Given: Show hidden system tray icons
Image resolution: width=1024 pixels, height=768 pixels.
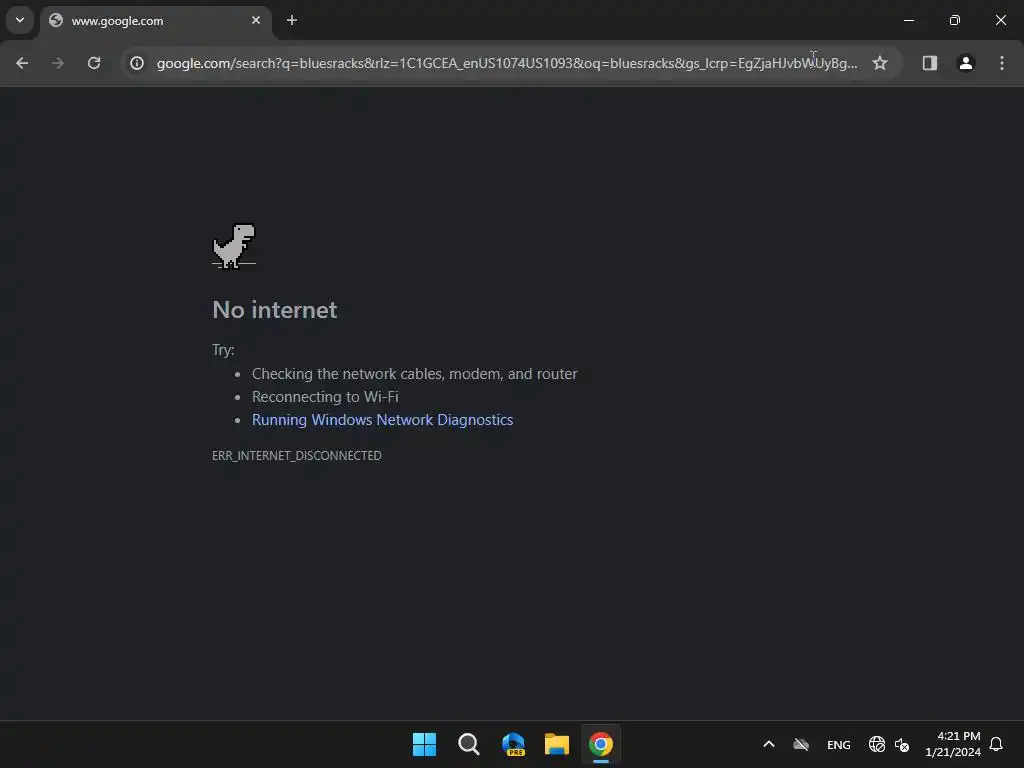Looking at the screenshot, I should 769,744.
